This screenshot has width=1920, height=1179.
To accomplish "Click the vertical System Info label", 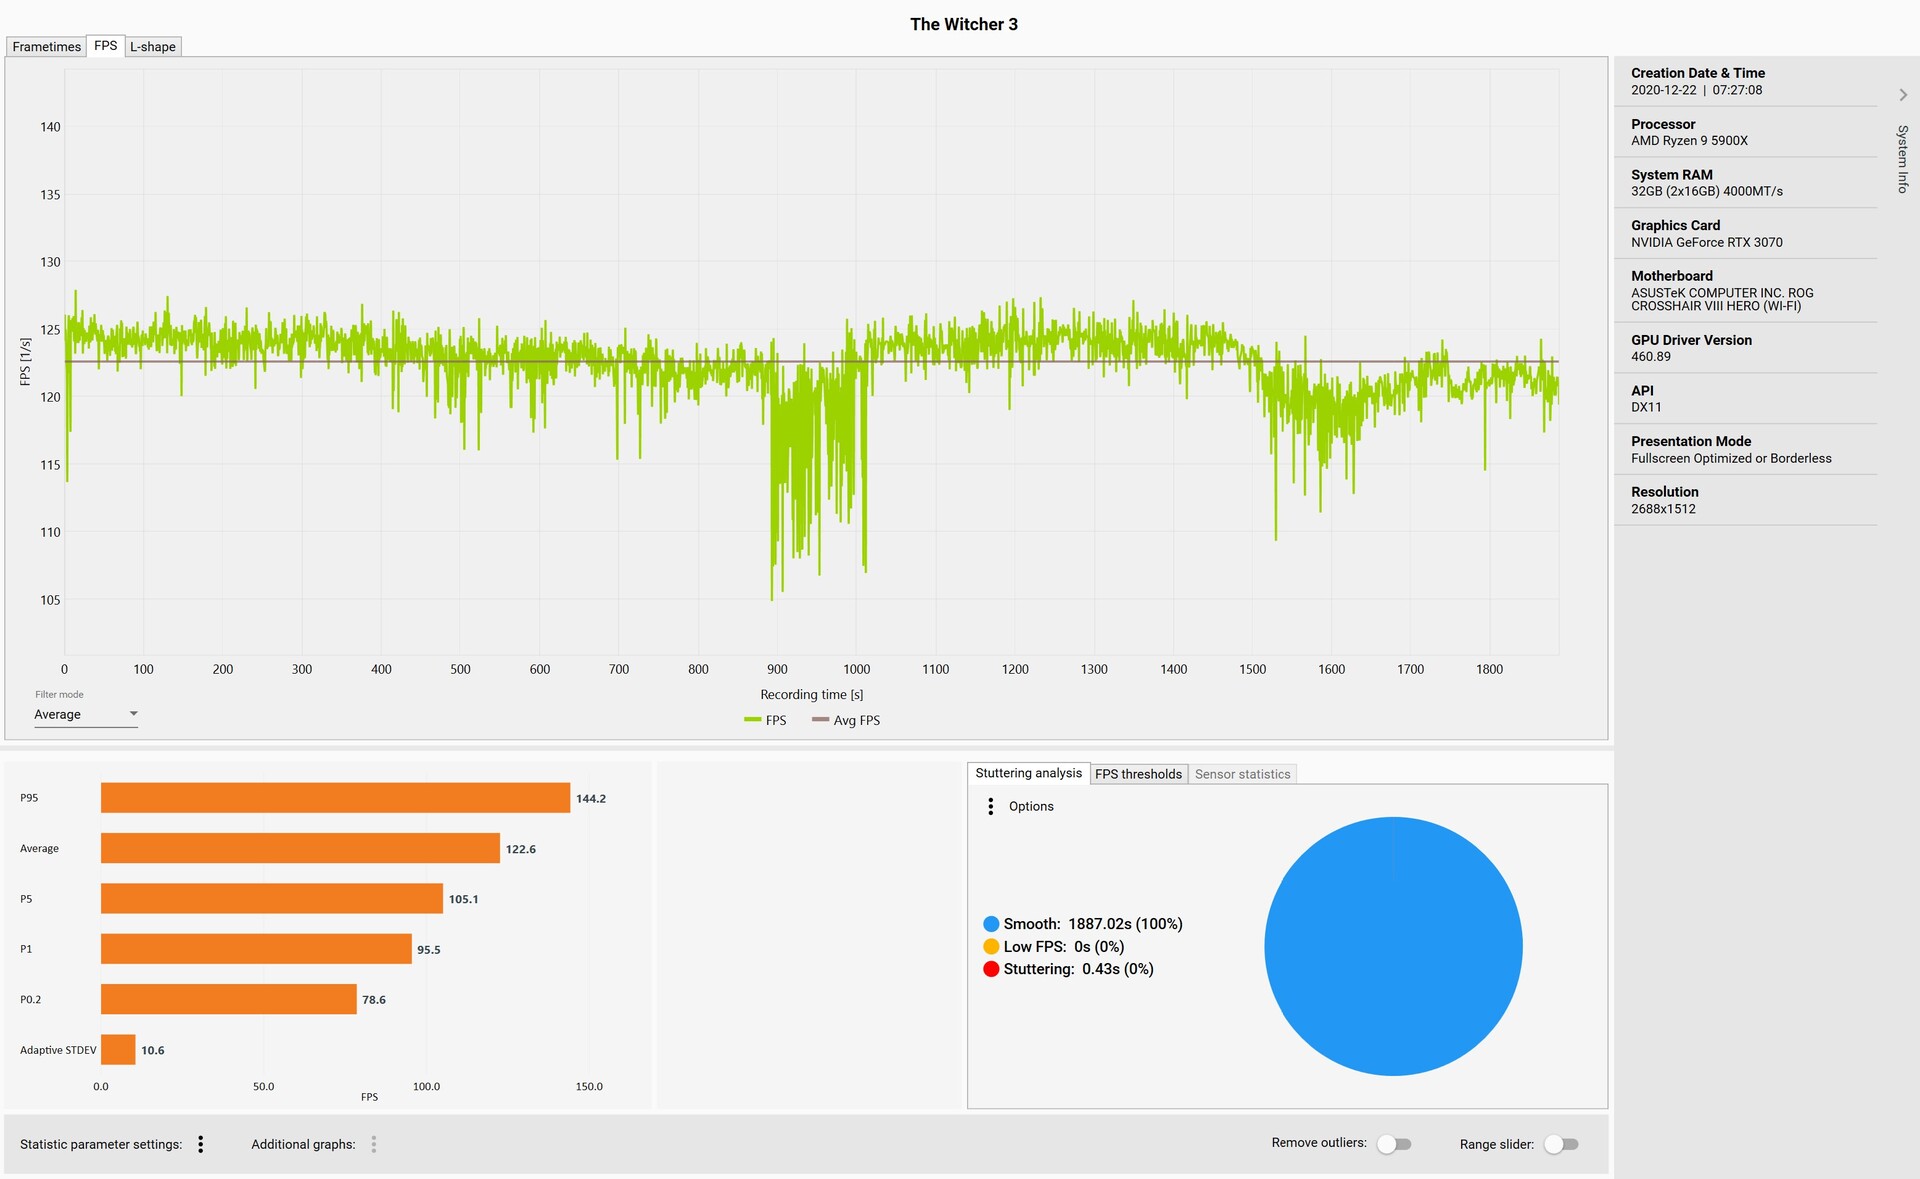I will (x=1903, y=159).
